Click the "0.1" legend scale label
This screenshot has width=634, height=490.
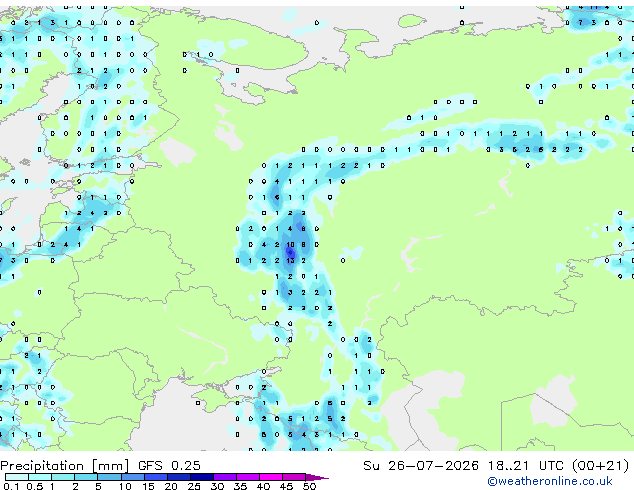click(x=11, y=486)
